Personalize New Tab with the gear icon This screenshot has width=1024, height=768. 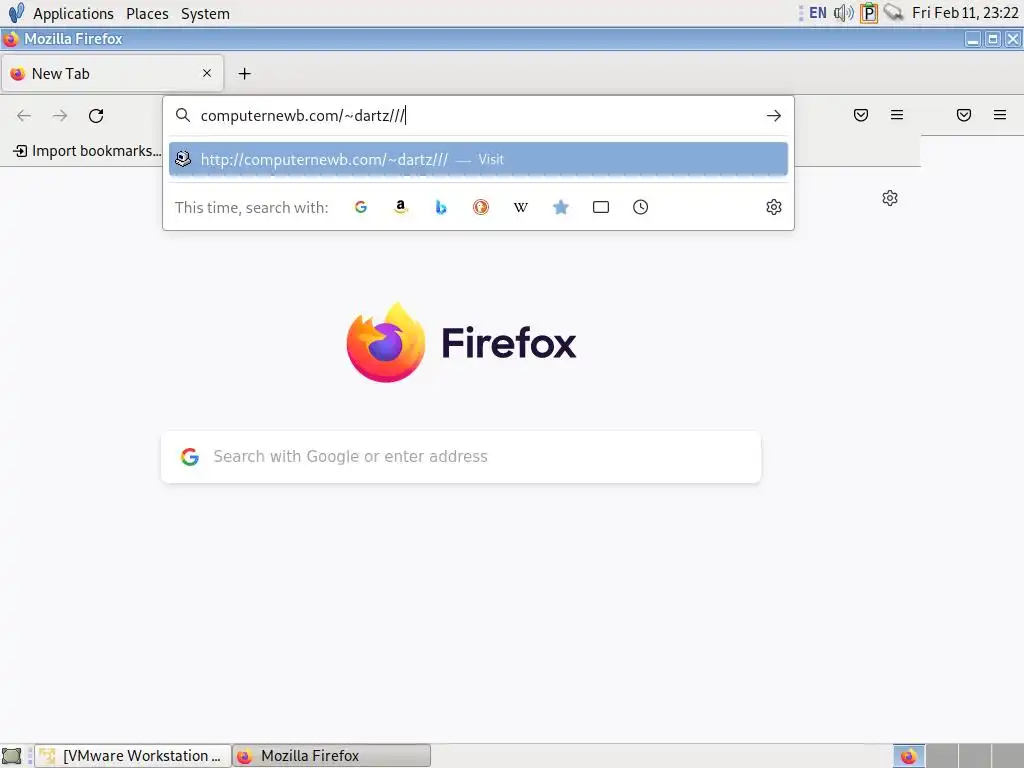(889, 198)
